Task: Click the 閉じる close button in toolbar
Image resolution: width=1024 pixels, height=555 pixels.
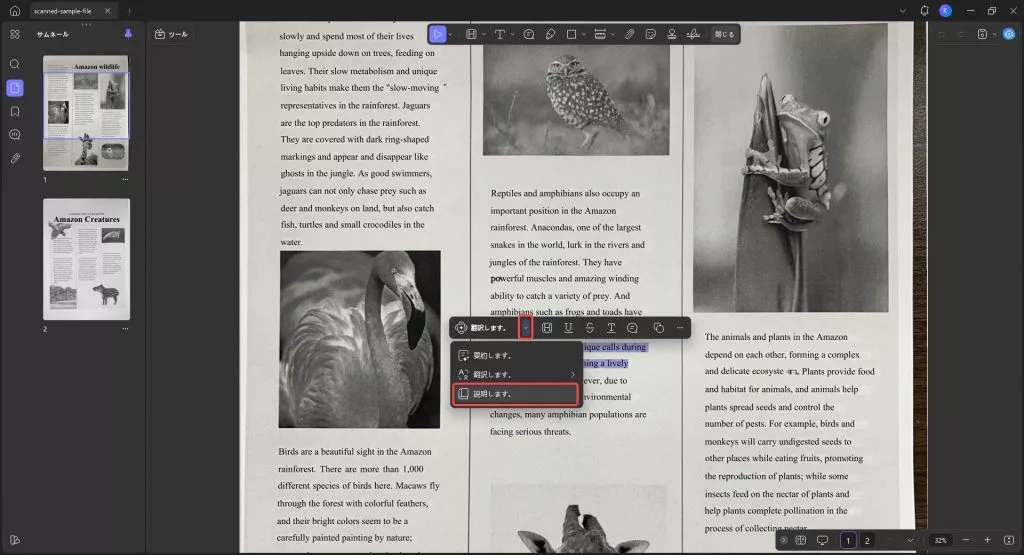Action: click(724, 34)
